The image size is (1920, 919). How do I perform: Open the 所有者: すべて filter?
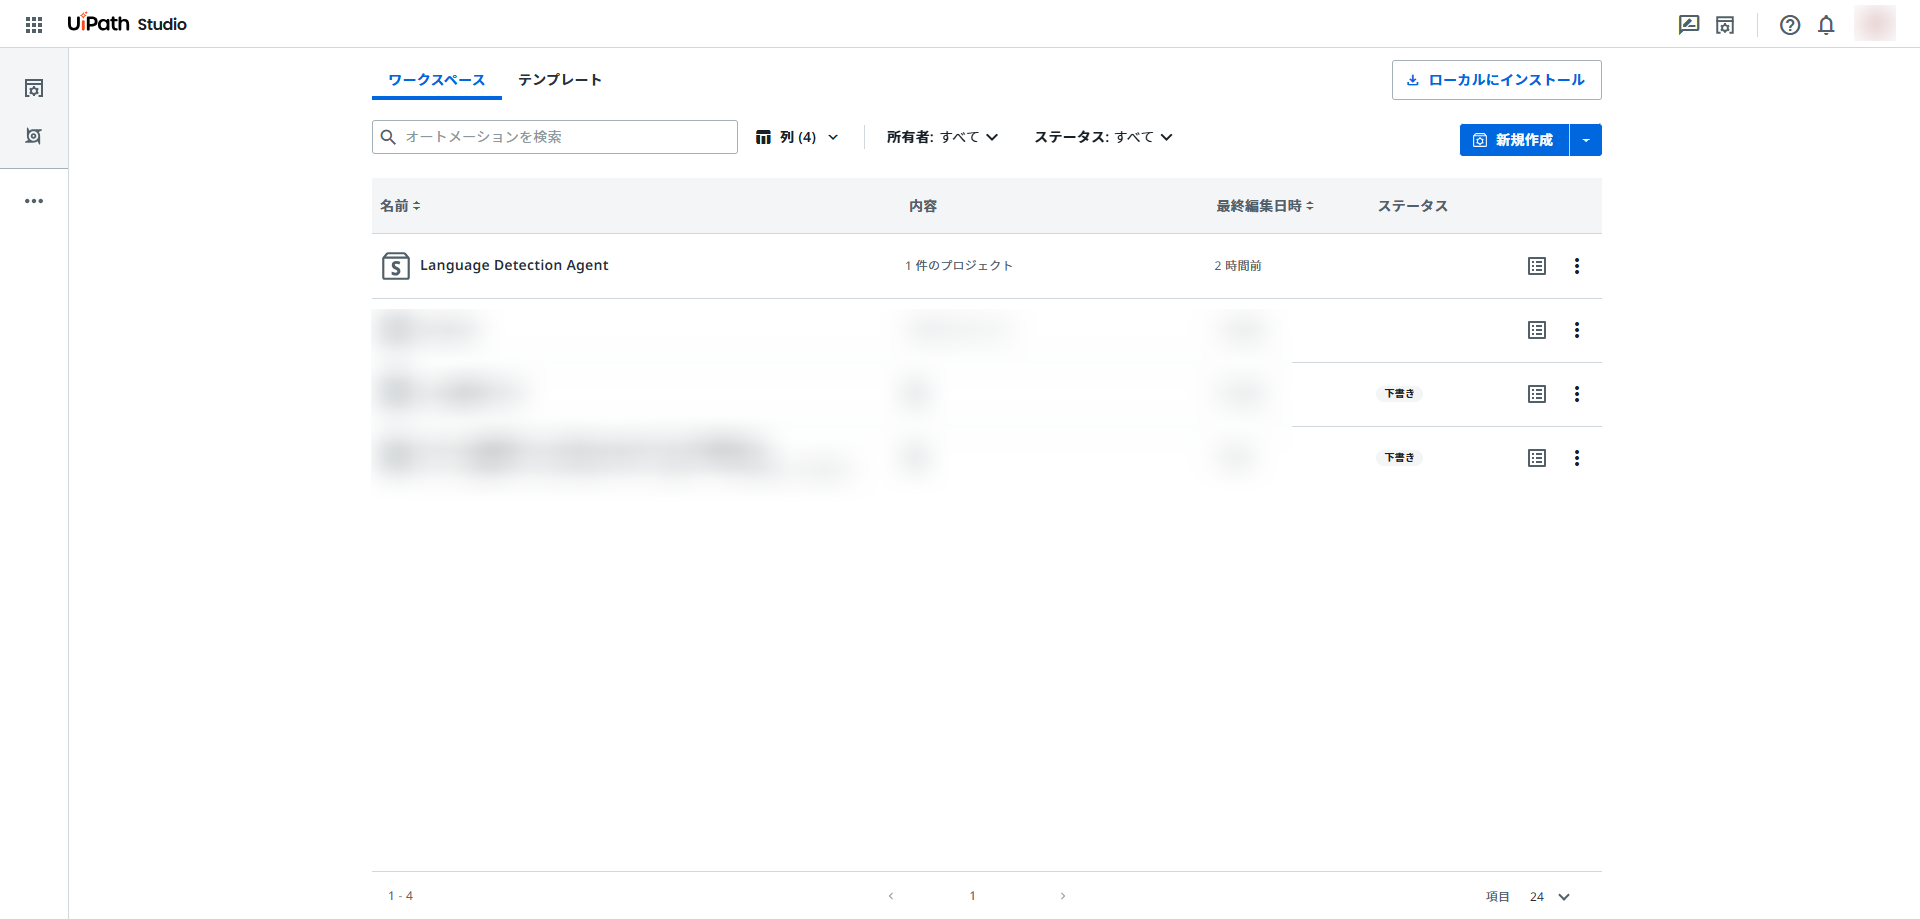click(942, 137)
